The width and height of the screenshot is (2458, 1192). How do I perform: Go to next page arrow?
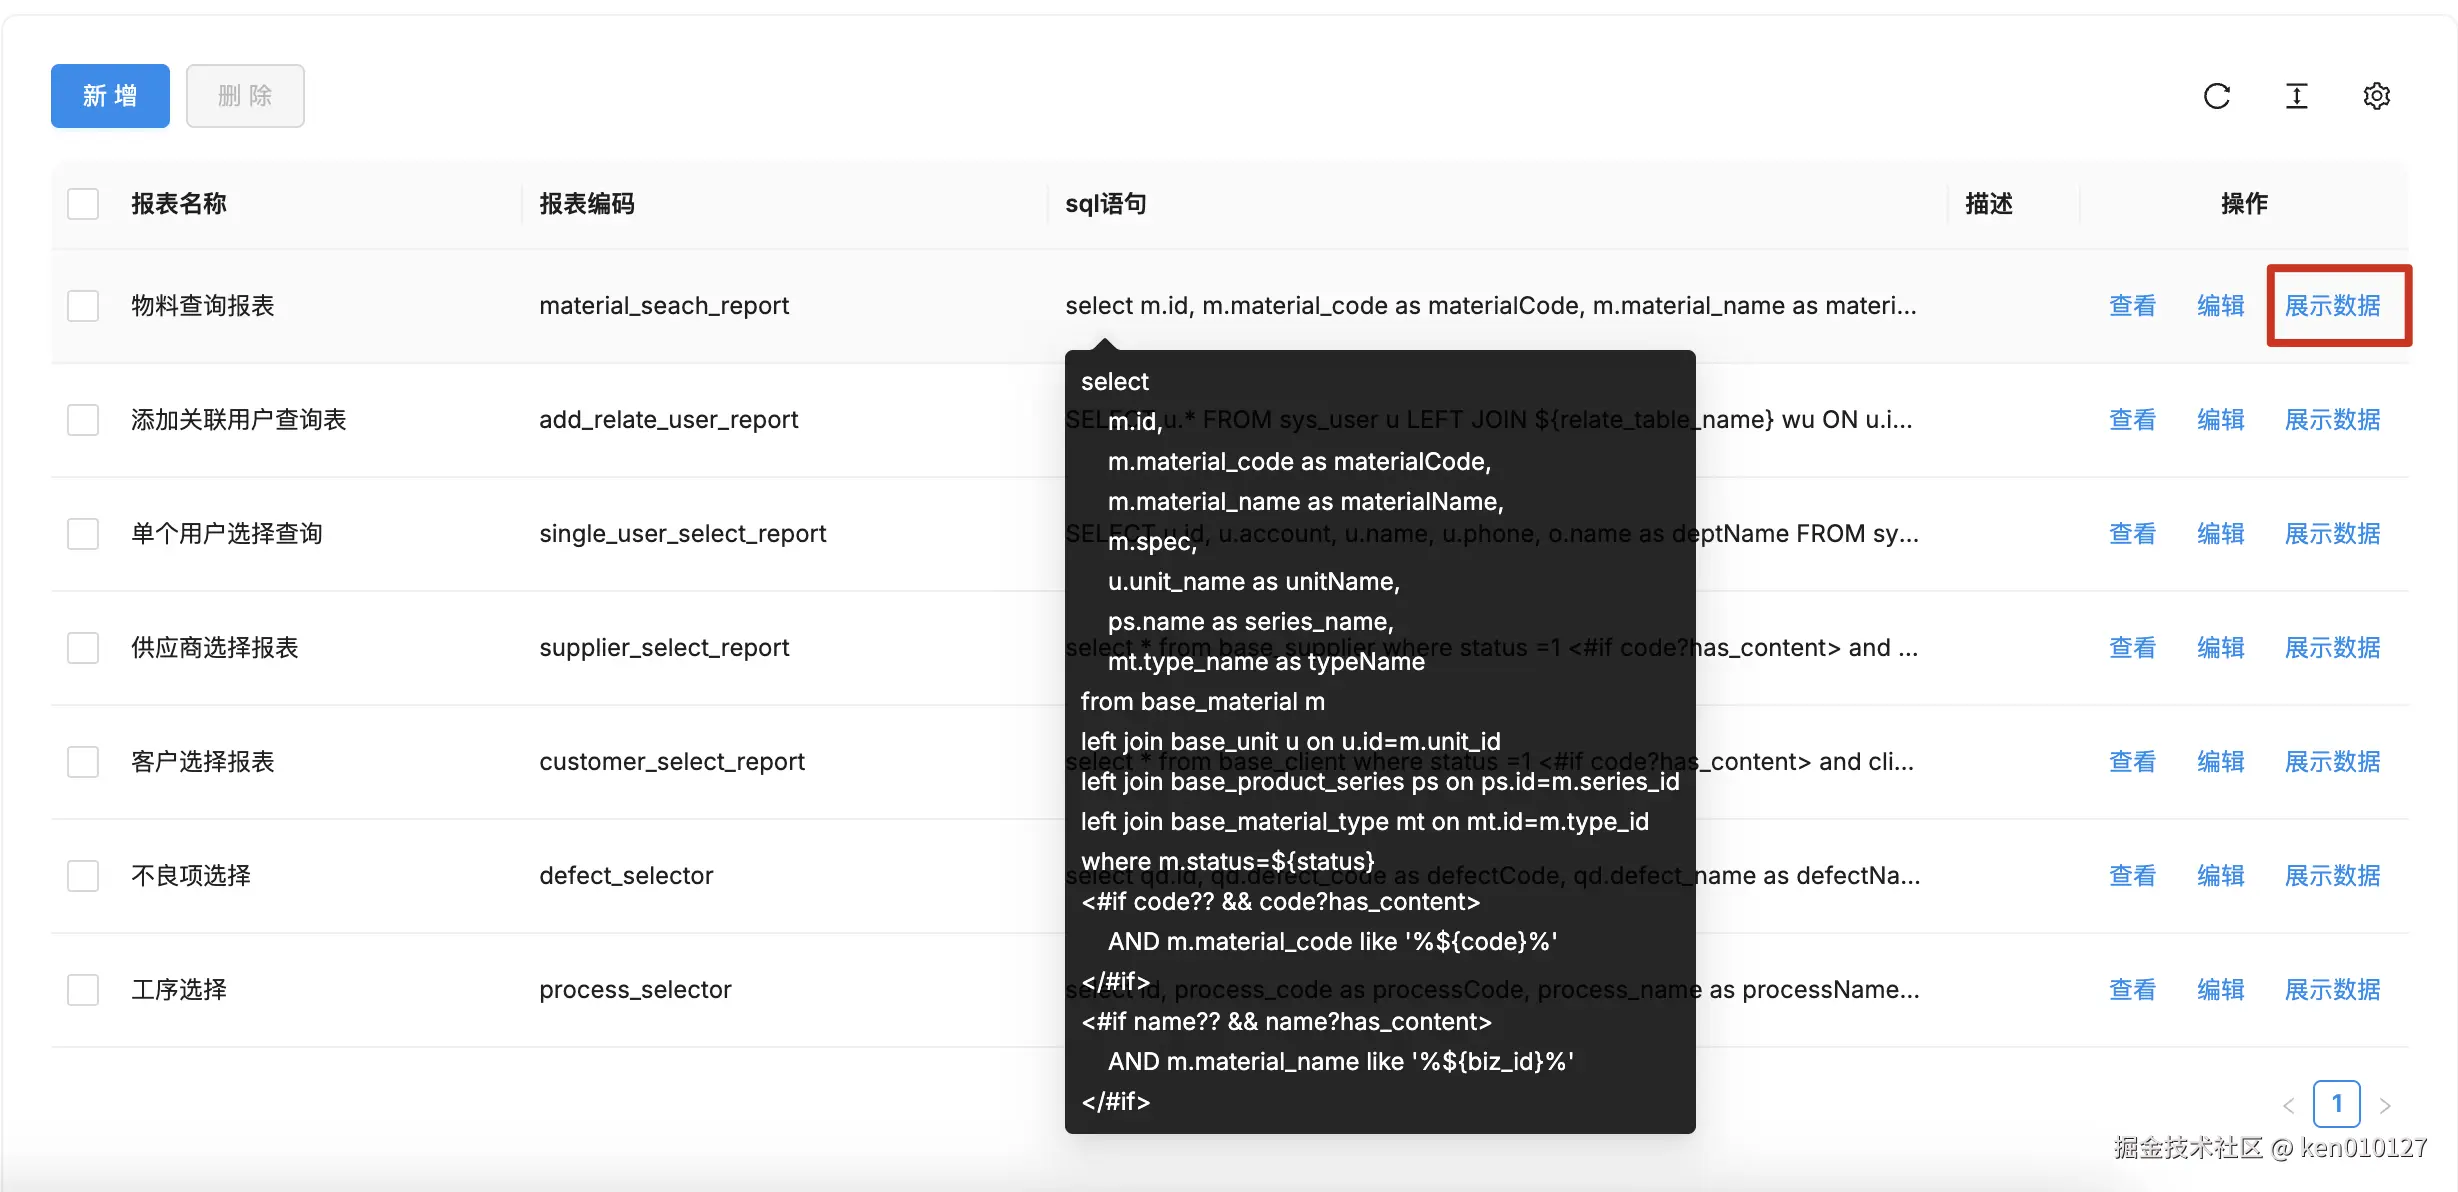click(2385, 1105)
